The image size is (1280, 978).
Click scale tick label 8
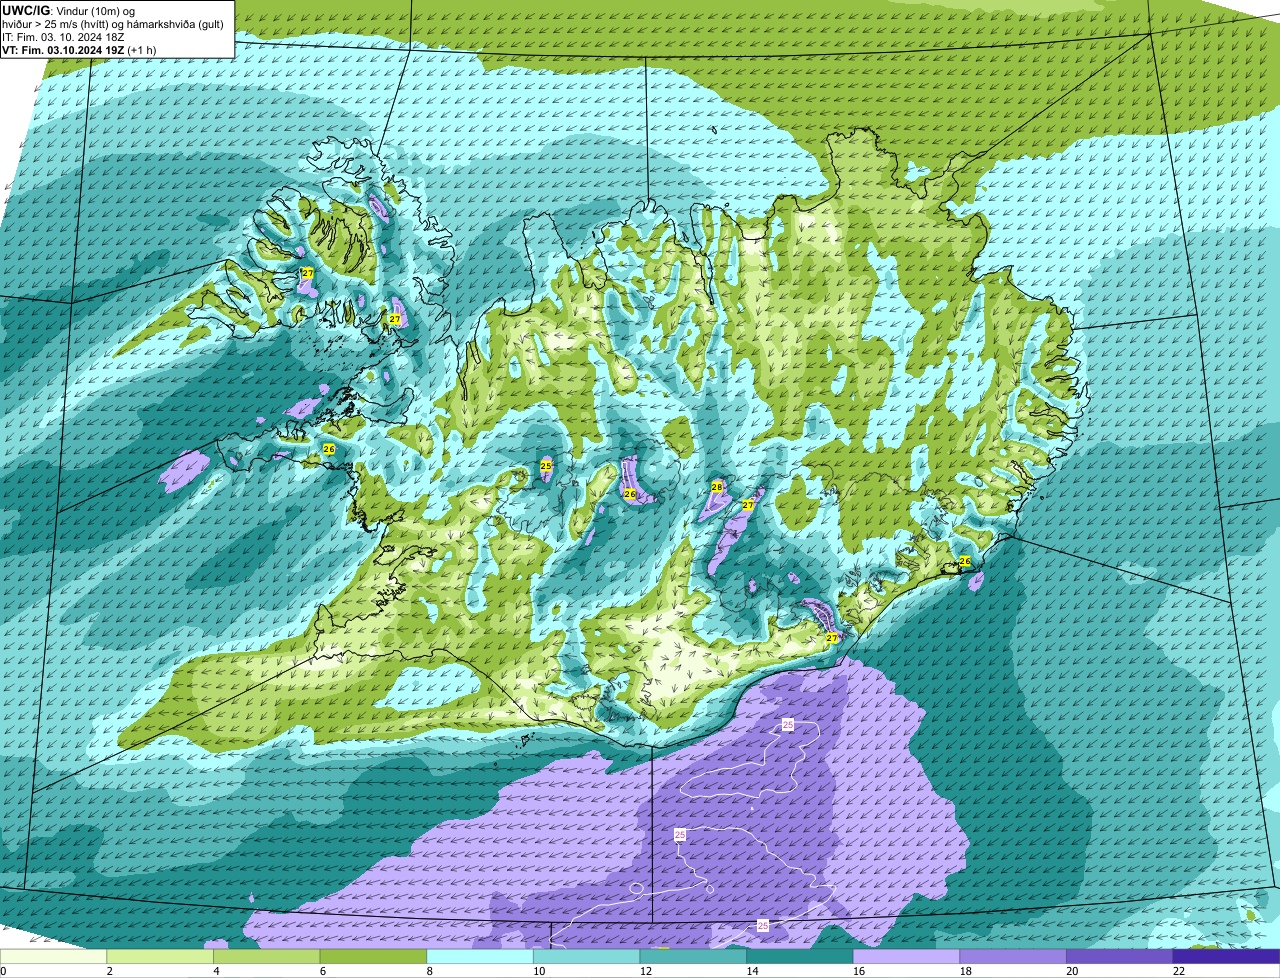(429, 971)
